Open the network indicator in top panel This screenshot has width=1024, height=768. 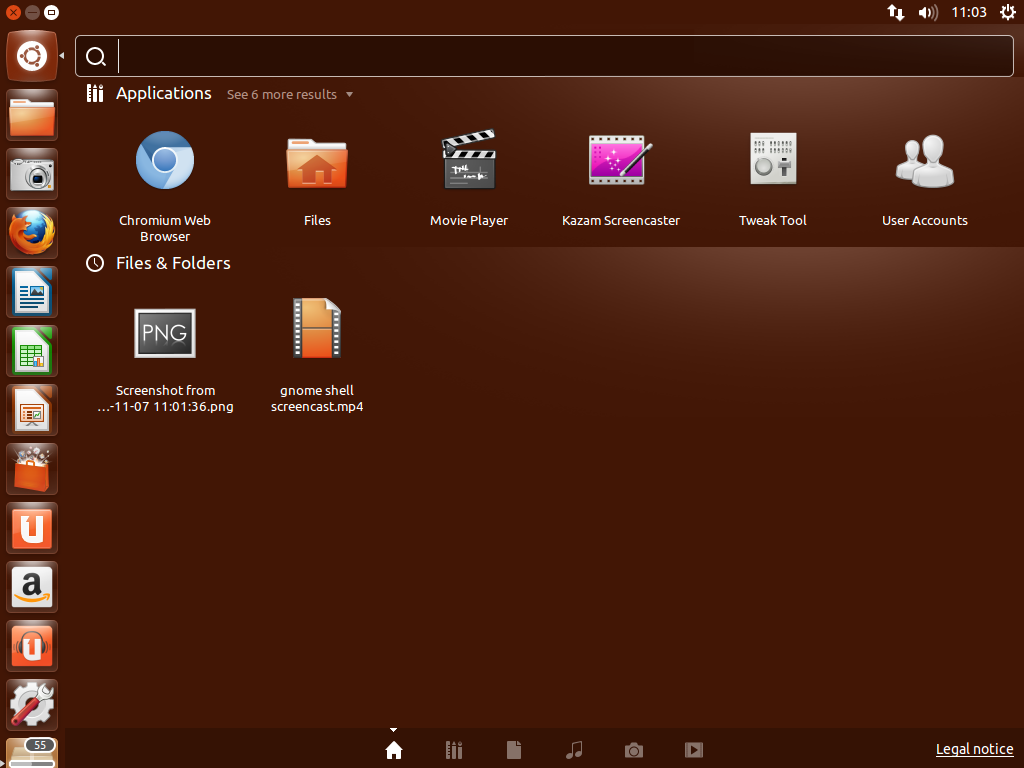pyautogui.click(x=895, y=13)
